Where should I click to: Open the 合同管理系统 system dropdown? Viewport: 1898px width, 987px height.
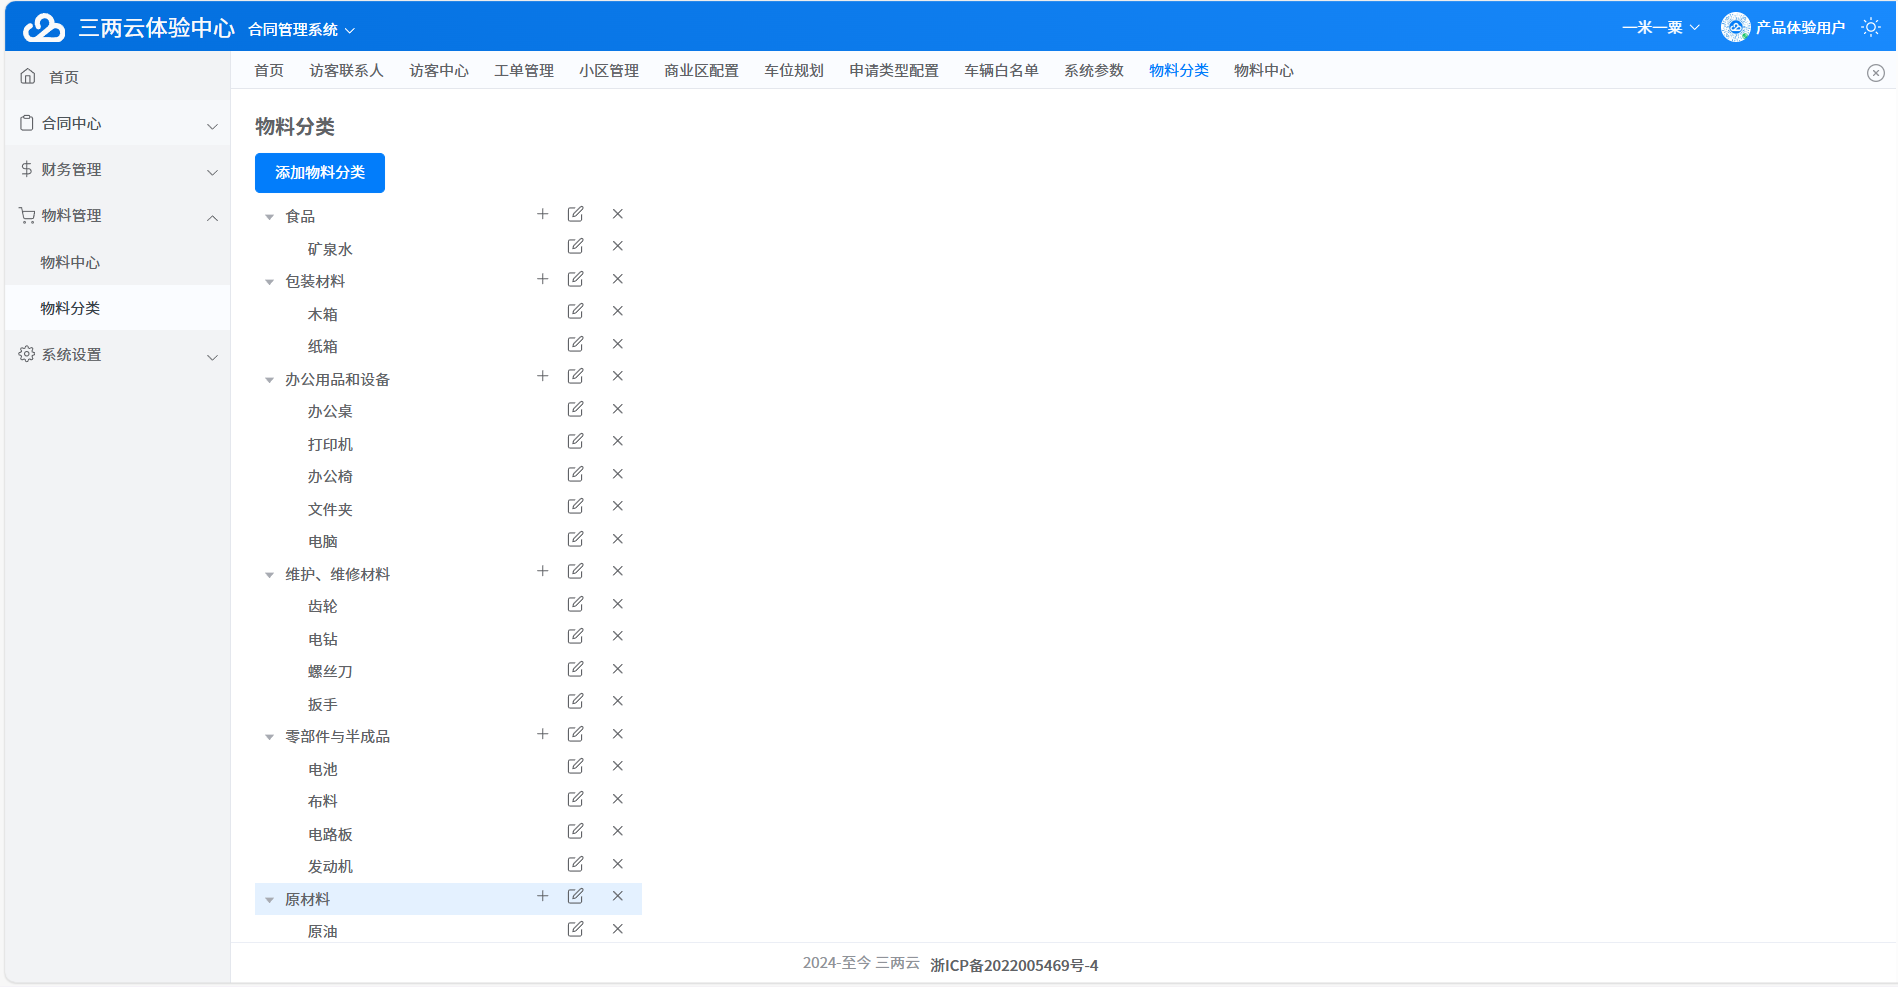click(x=302, y=30)
